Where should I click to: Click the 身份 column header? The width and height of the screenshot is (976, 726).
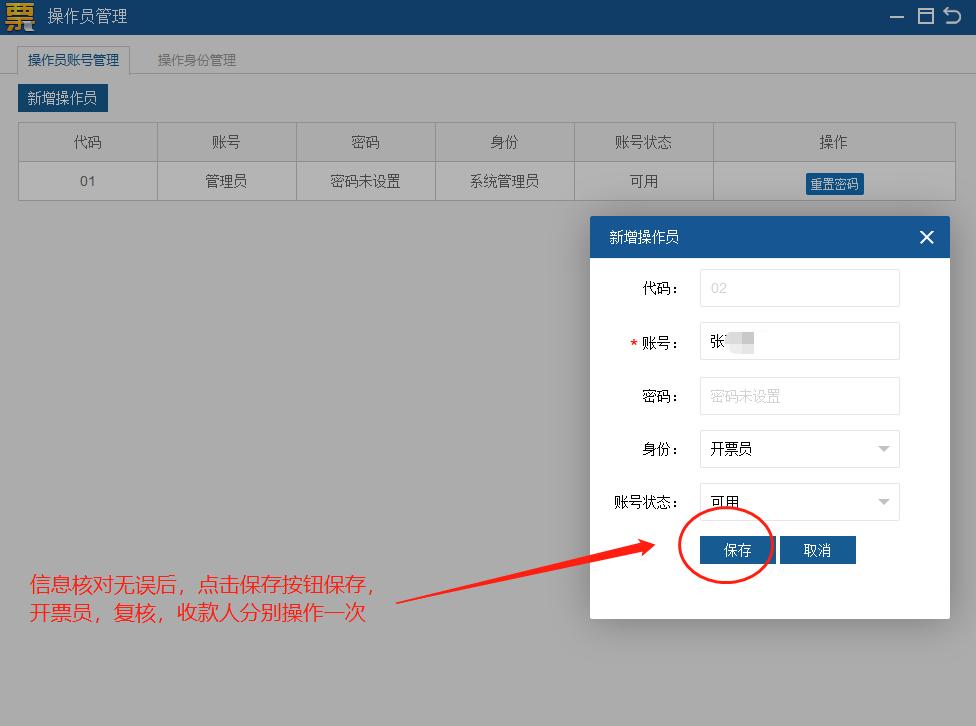click(x=504, y=141)
